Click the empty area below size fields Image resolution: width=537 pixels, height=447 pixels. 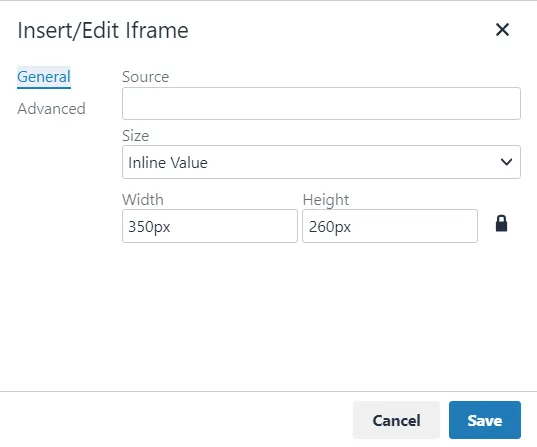coord(321,315)
